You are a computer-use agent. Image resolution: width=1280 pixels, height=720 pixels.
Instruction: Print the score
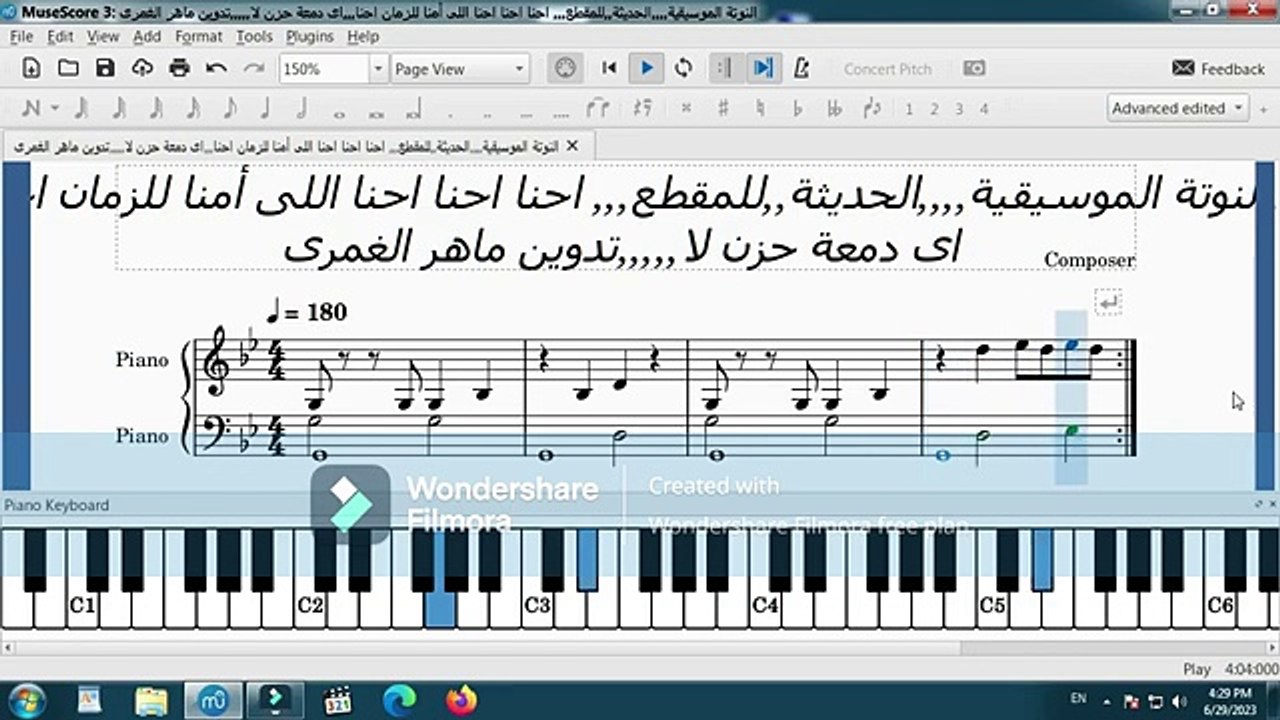pyautogui.click(x=179, y=68)
